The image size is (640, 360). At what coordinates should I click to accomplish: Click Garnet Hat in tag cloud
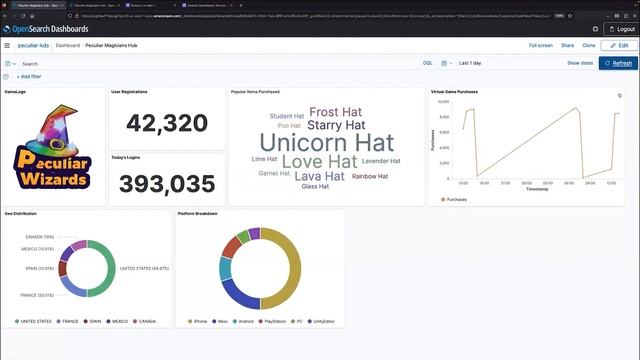pos(274,173)
